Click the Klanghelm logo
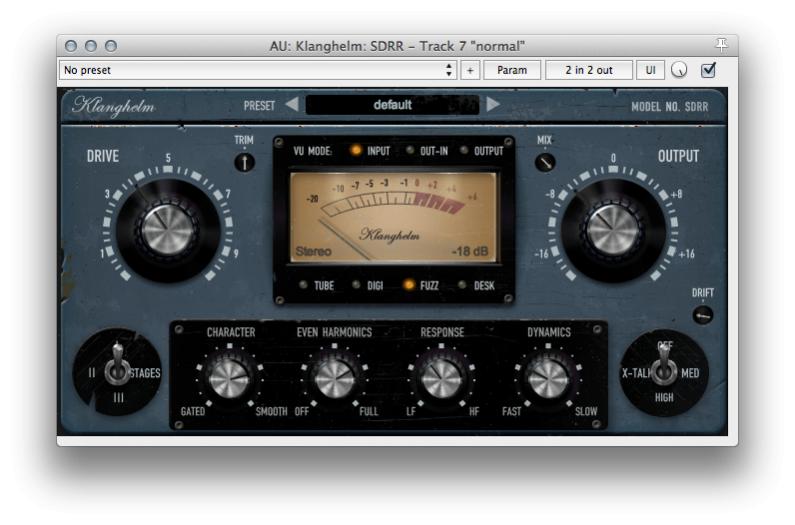The width and height of the screenshot is (795, 525). pyautogui.click(x=114, y=106)
